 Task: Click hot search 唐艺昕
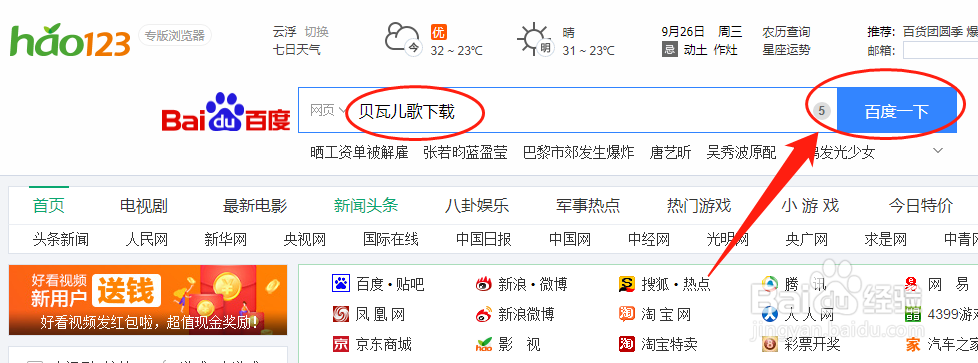point(671,152)
